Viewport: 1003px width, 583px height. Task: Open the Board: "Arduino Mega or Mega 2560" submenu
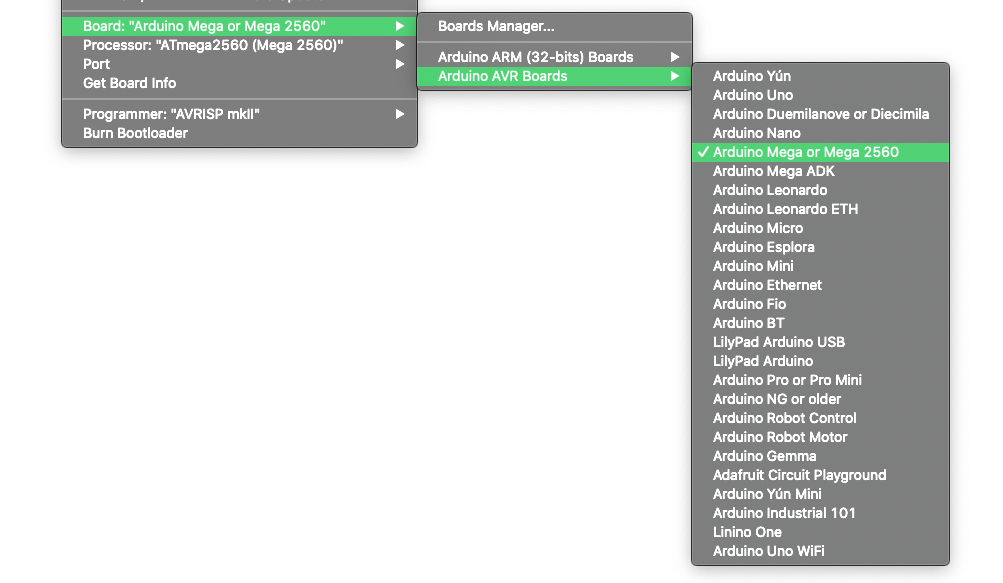point(239,26)
